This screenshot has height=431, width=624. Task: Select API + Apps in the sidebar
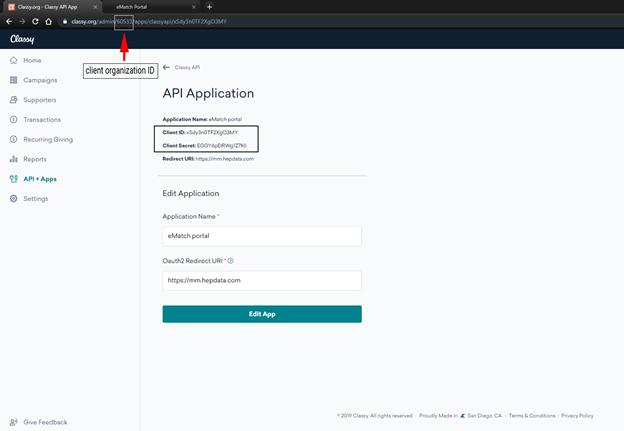(40, 179)
